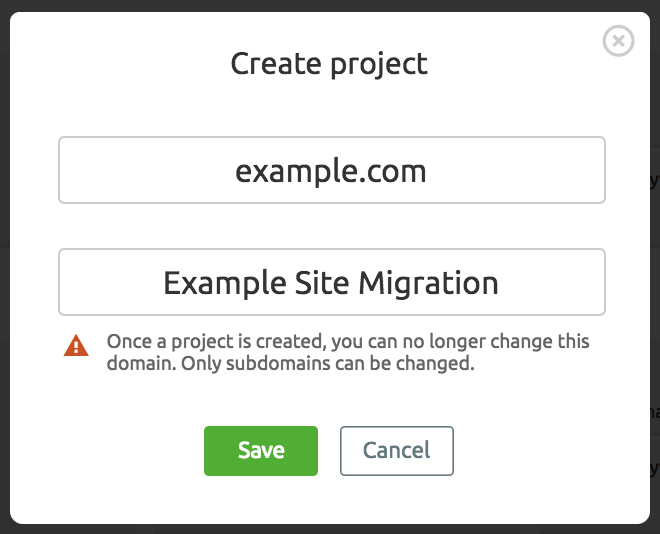
Task: Focus the Example Site Migration name field
Action: click(331, 283)
